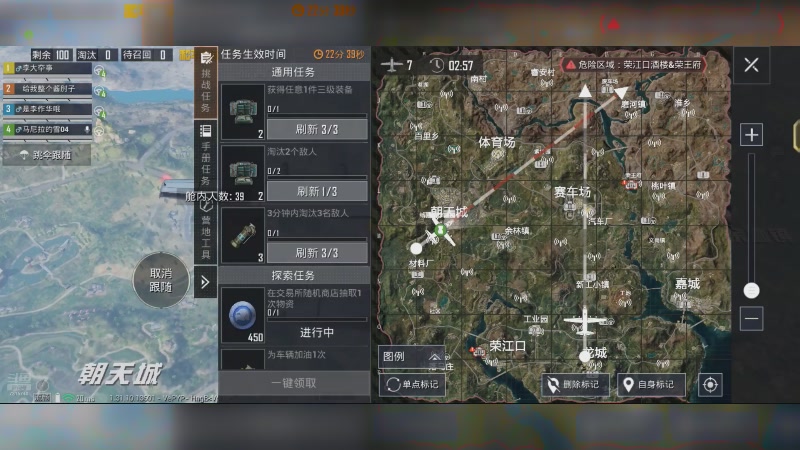Click the white route end dot near 龙城
The width and height of the screenshot is (800, 450).
pyautogui.click(x=585, y=357)
